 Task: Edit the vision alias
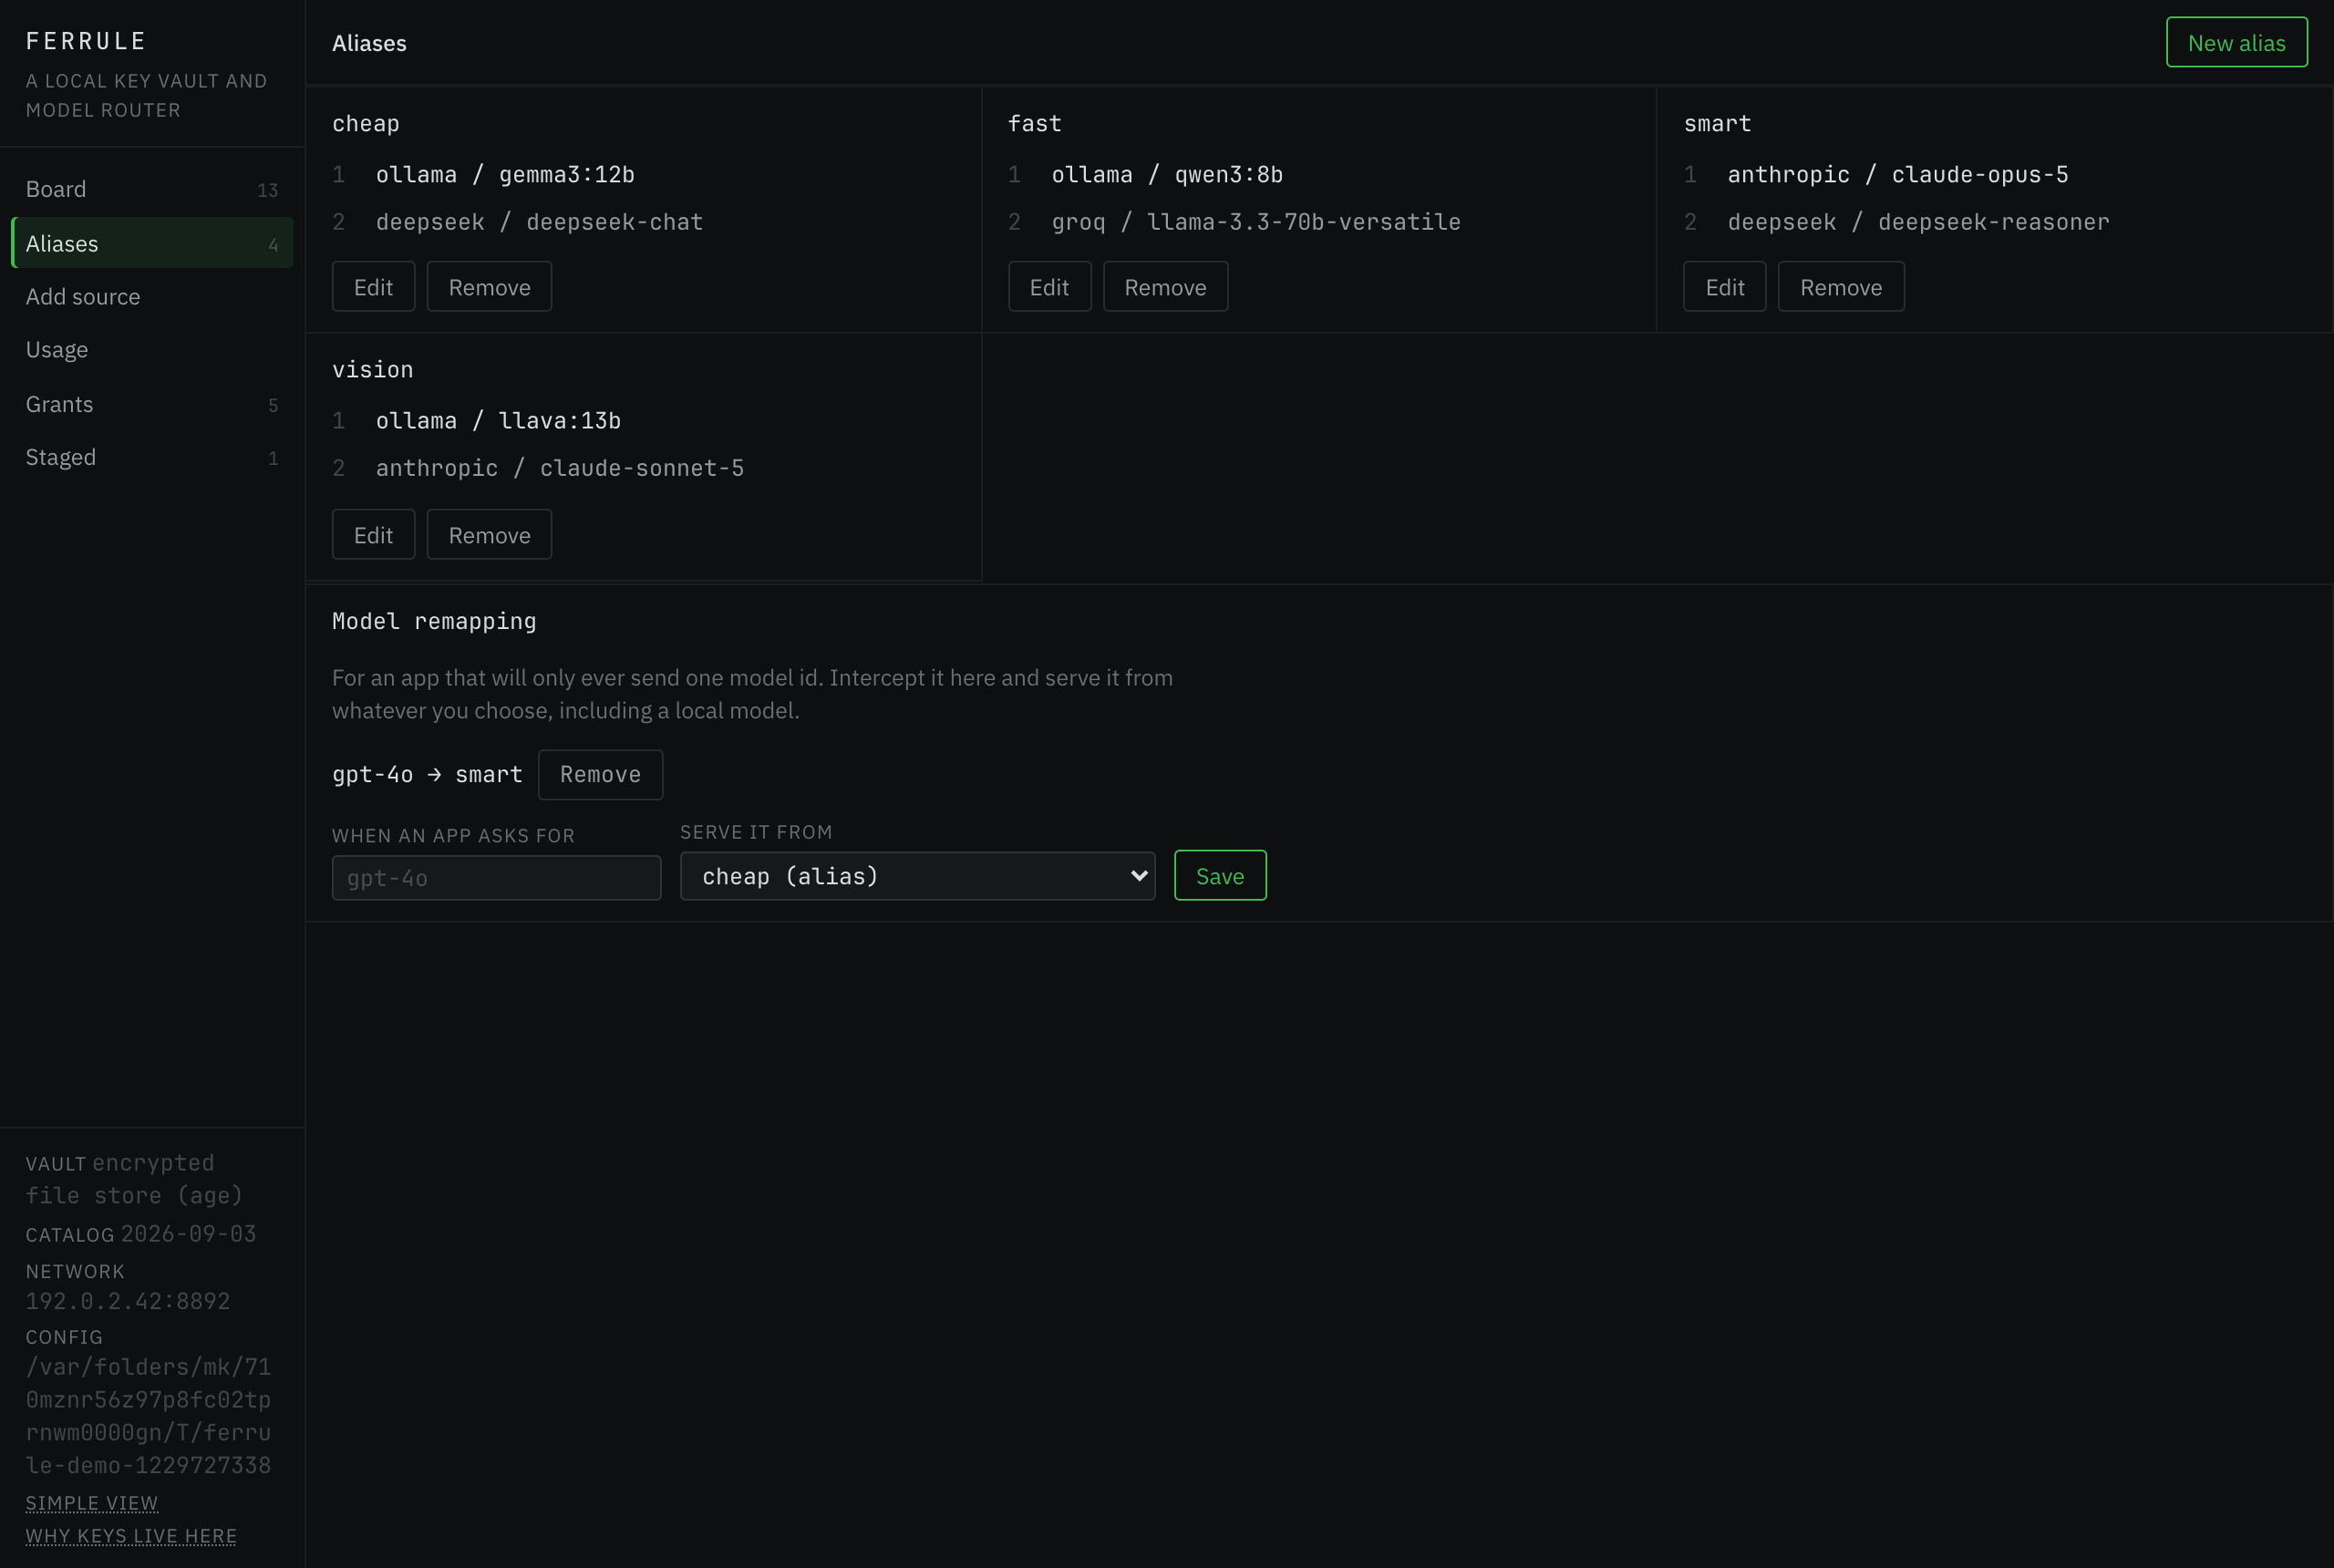373,535
